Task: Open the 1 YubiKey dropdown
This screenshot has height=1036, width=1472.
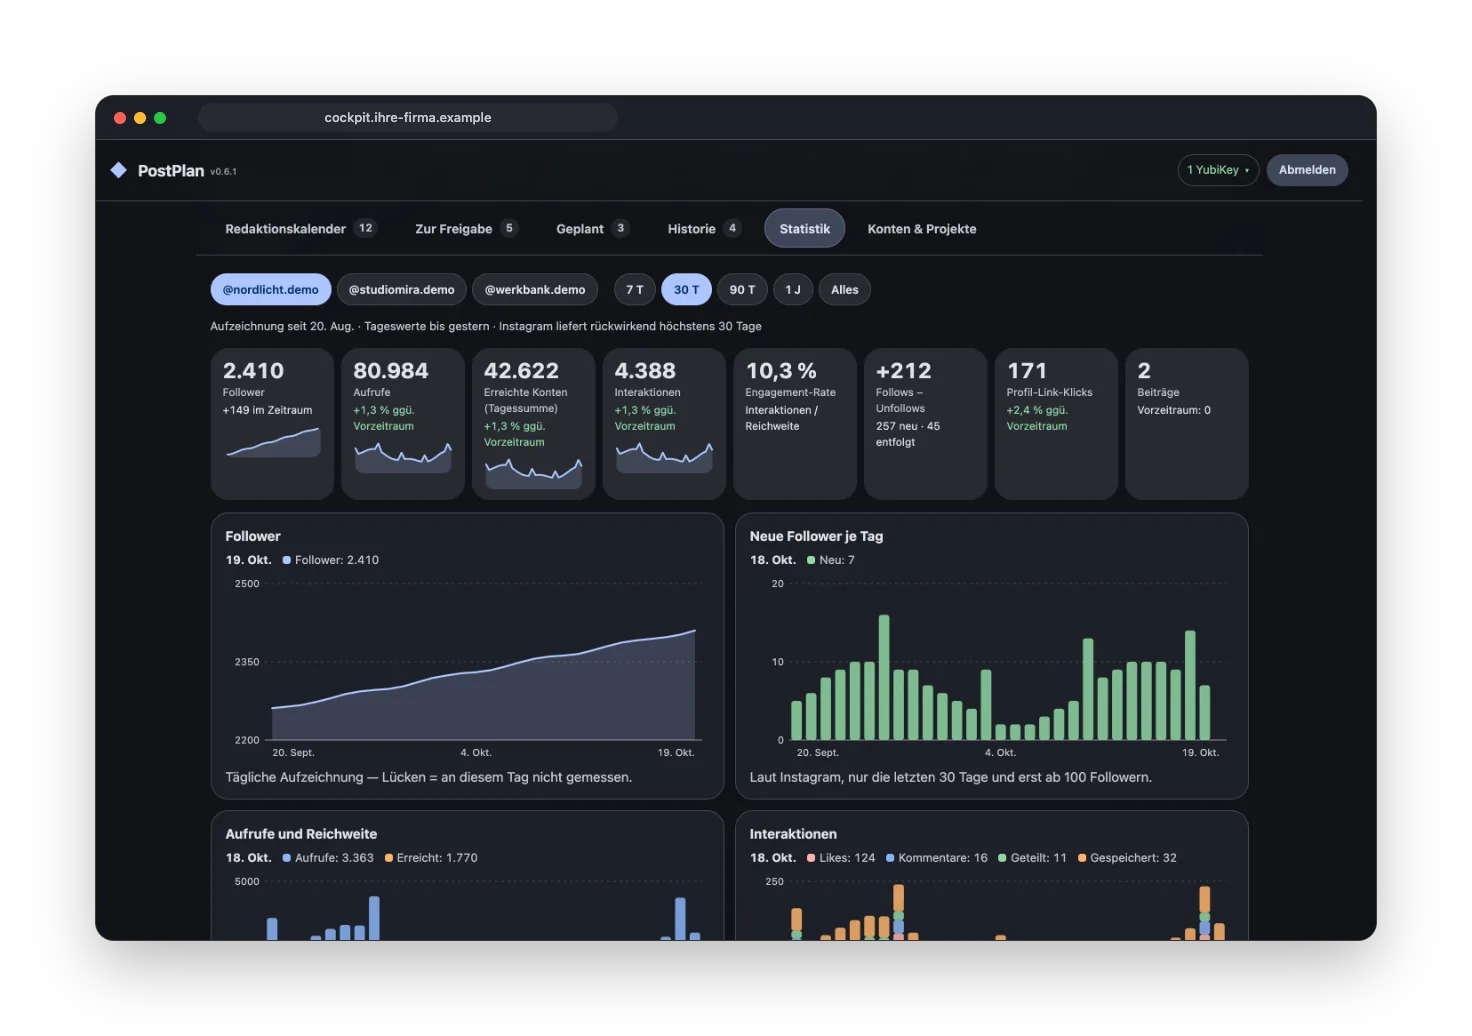Action: (1218, 170)
